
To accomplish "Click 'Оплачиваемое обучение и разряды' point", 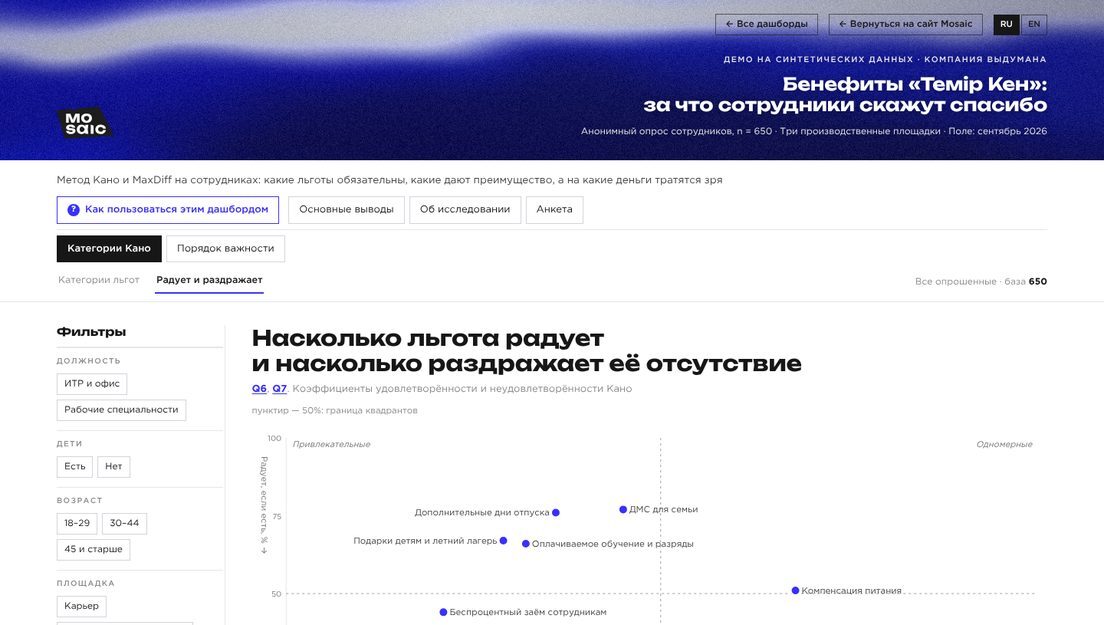I will pyautogui.click(x=525, y=544).
